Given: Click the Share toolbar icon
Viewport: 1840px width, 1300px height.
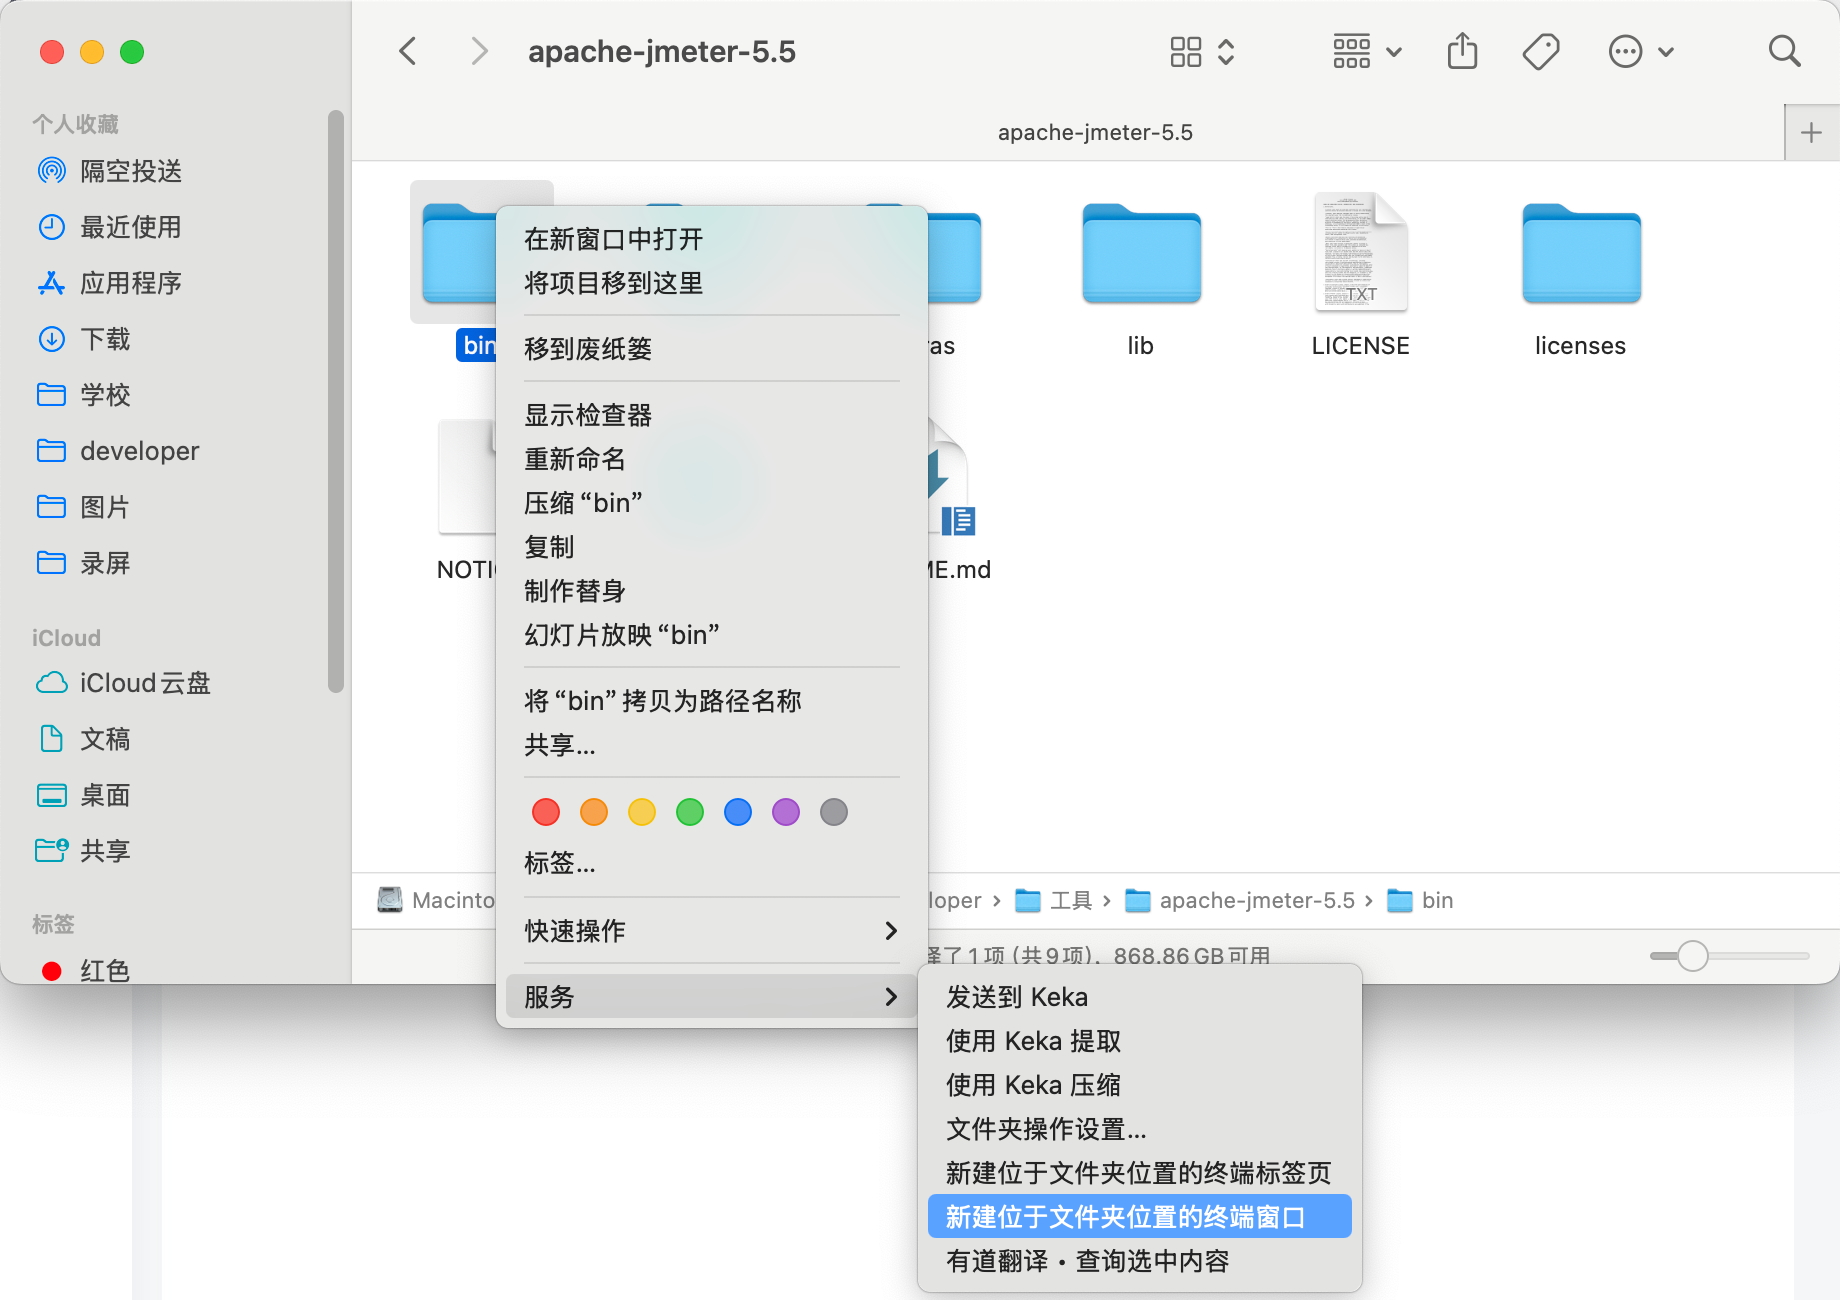Looking at the screenshot, I should pos(1462,51).
